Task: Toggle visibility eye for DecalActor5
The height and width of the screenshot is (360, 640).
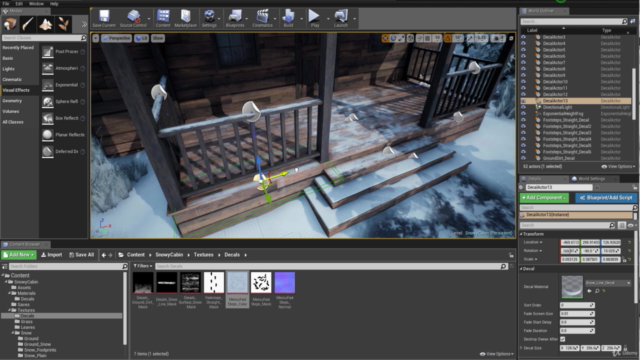Action: pyautogui.click(x=523, y=50)
